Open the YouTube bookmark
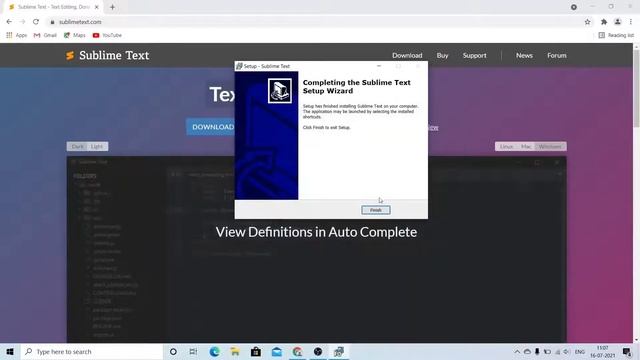 pyautogui.click(x=107, y=36)
